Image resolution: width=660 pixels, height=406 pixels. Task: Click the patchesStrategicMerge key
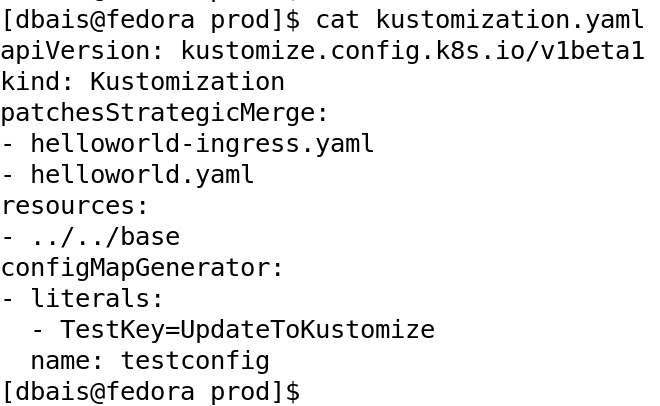[164, 112]
